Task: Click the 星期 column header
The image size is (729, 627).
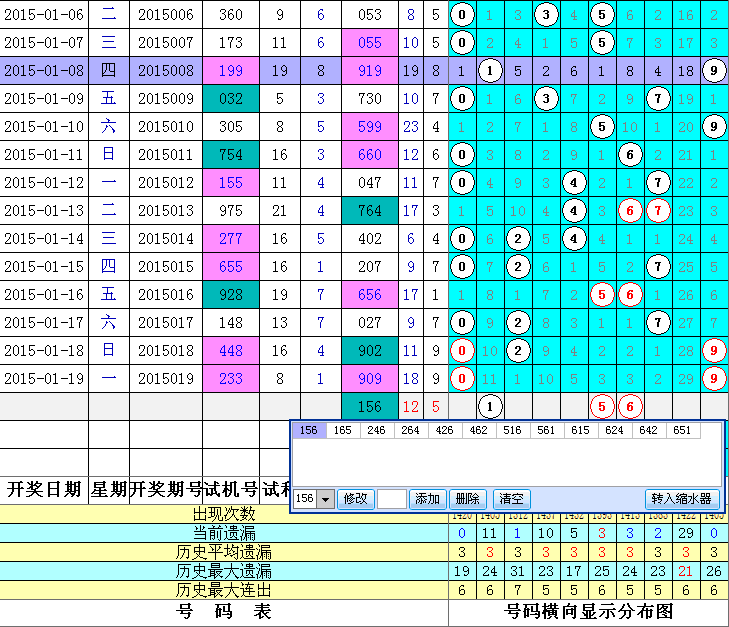Action: point(108,489)
